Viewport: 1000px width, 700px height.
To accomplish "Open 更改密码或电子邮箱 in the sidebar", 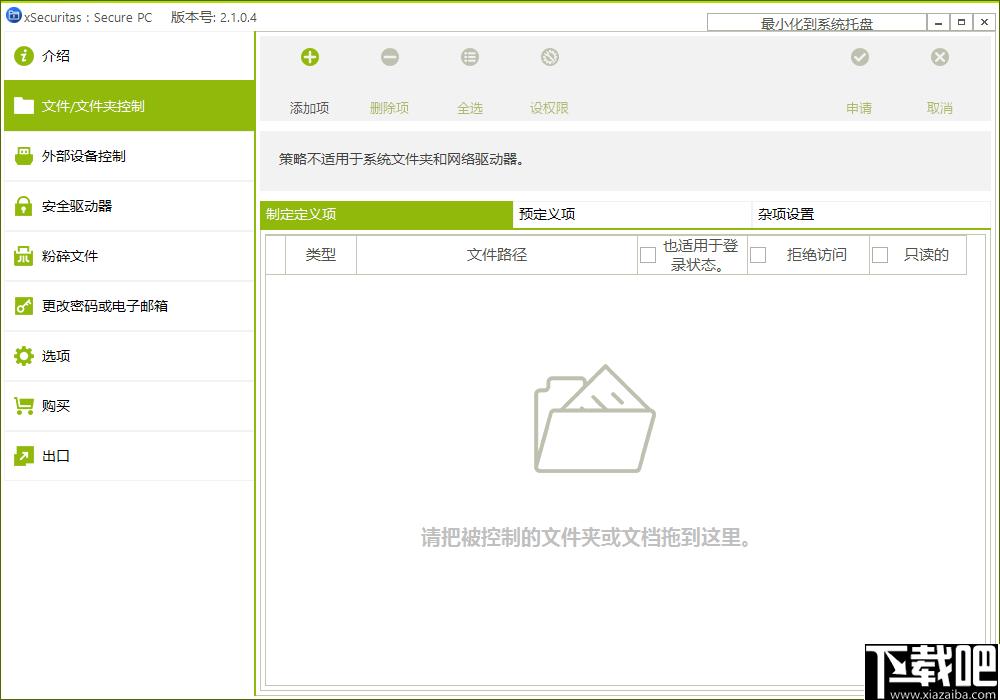I will (x=129, y=306).
